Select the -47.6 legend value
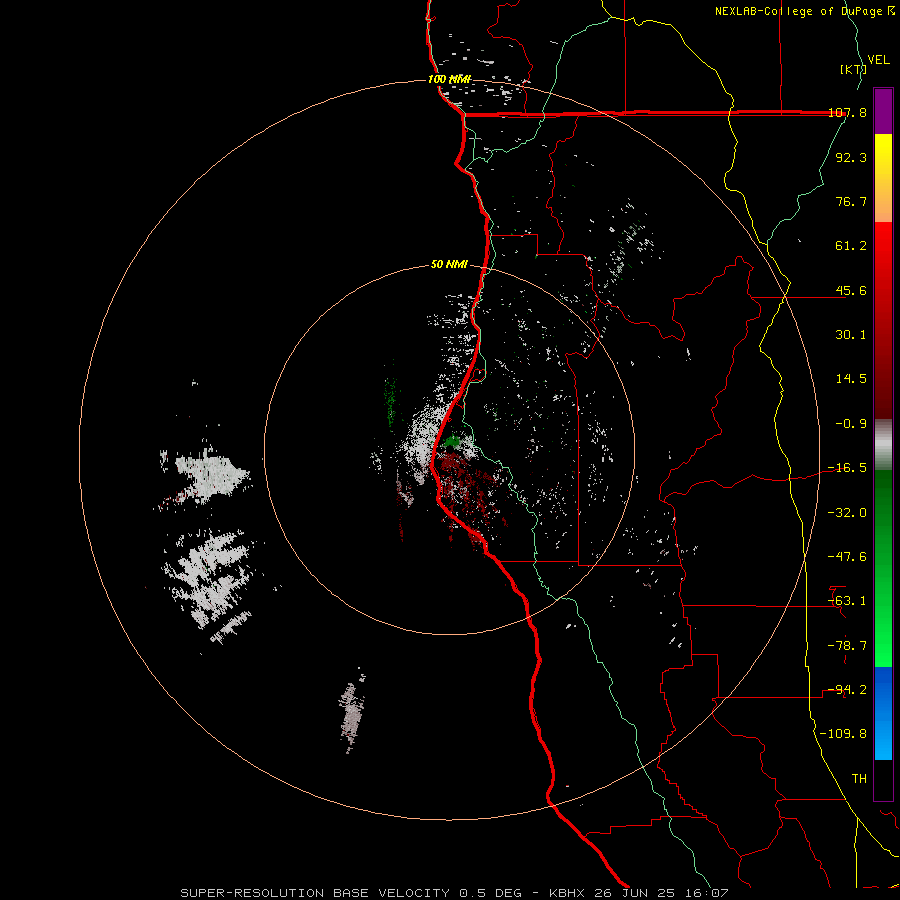The height and width of the screenshot is (900, 900). coord(847,557)
